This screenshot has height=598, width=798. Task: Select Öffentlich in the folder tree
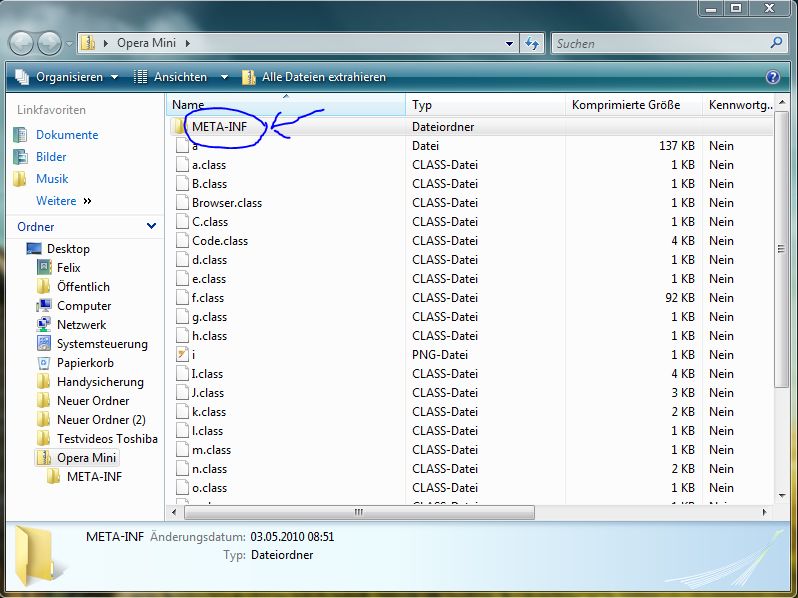[83, 287]
